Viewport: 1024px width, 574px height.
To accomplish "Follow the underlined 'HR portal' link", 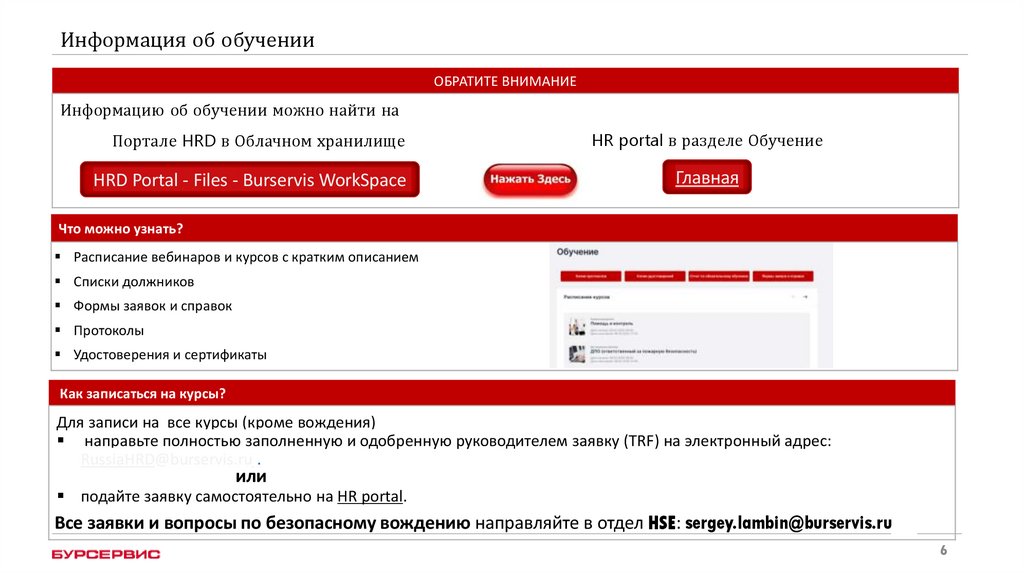I will (370, 496).
